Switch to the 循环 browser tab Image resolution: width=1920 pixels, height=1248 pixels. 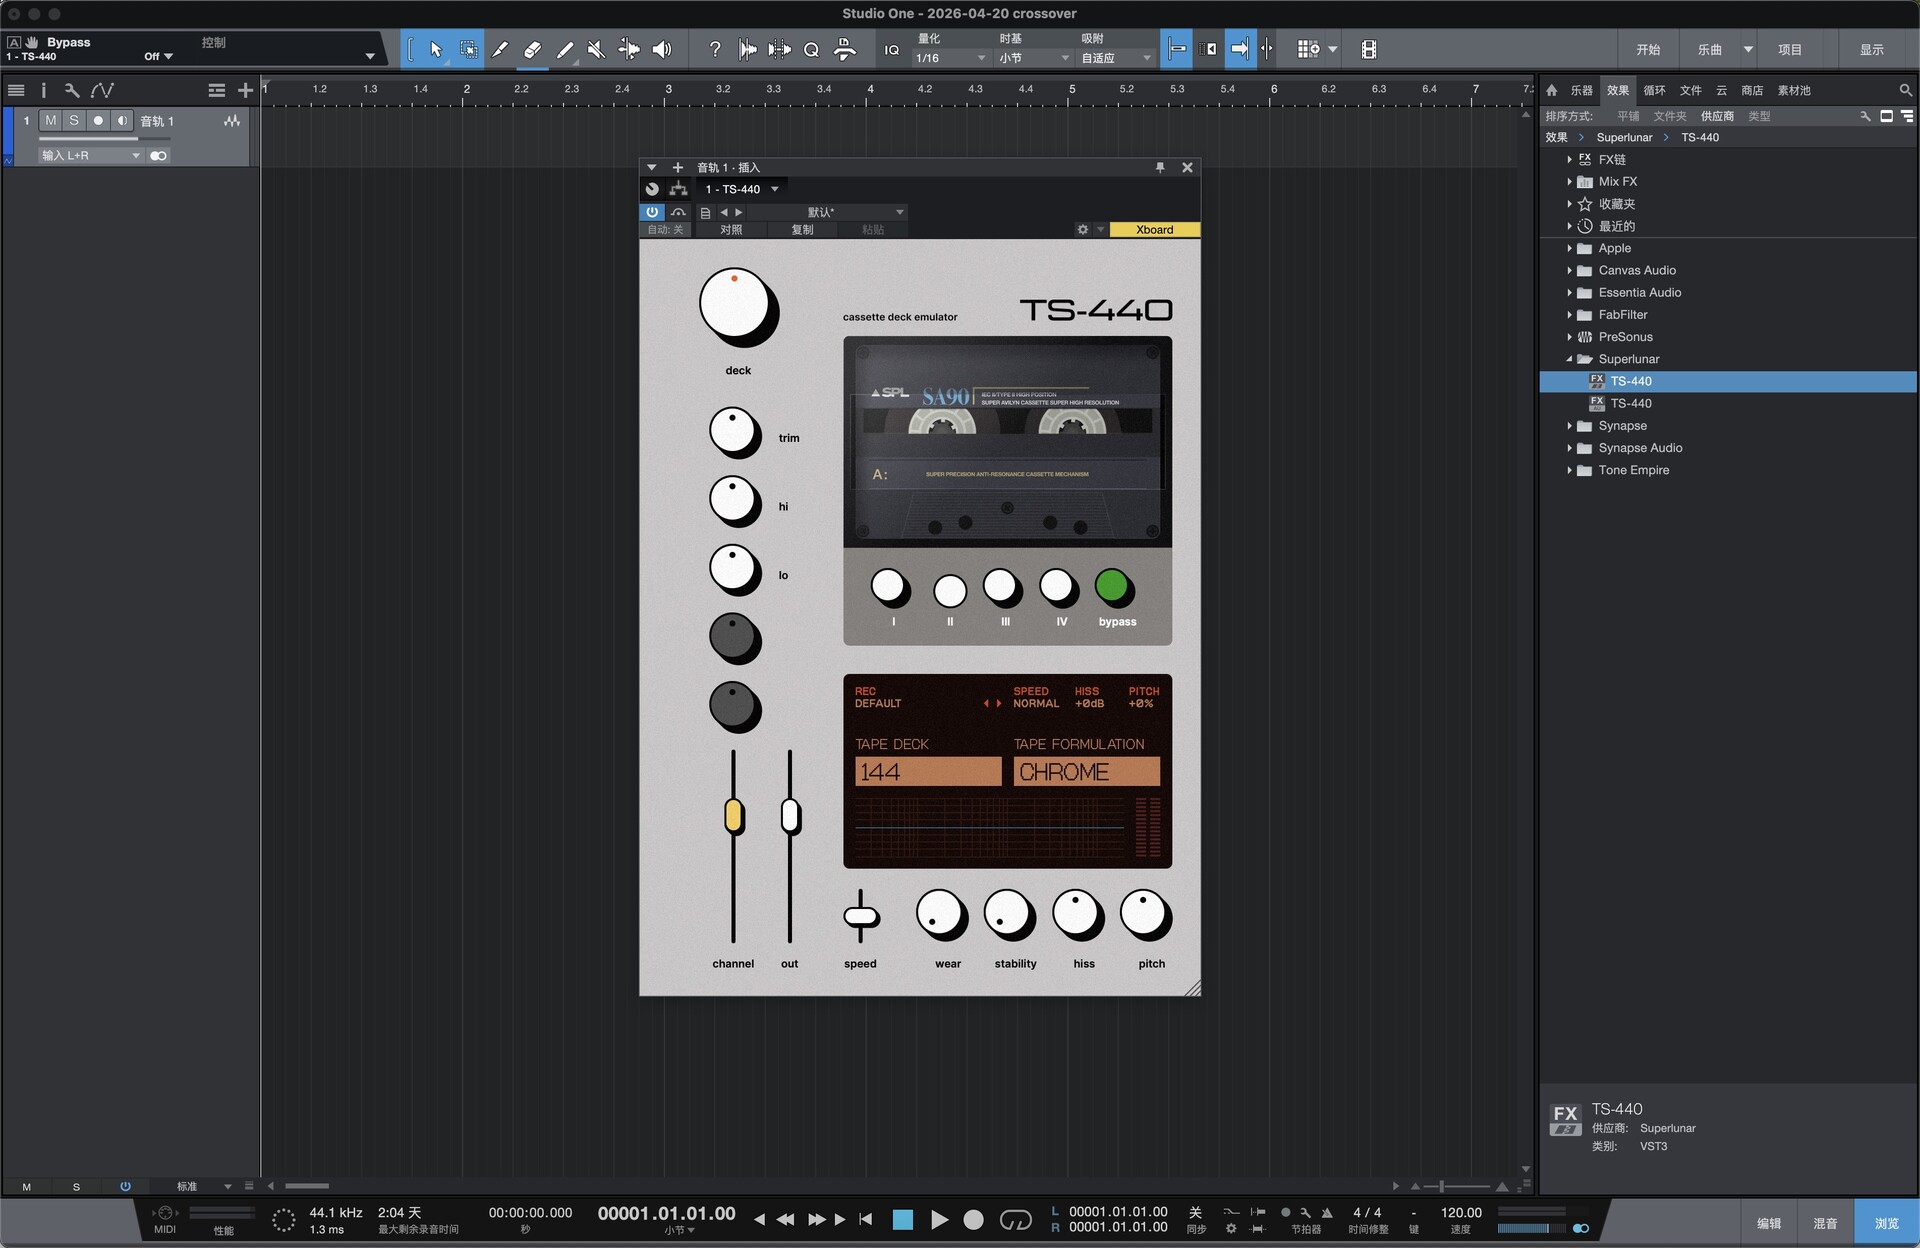coord(1654,90)
